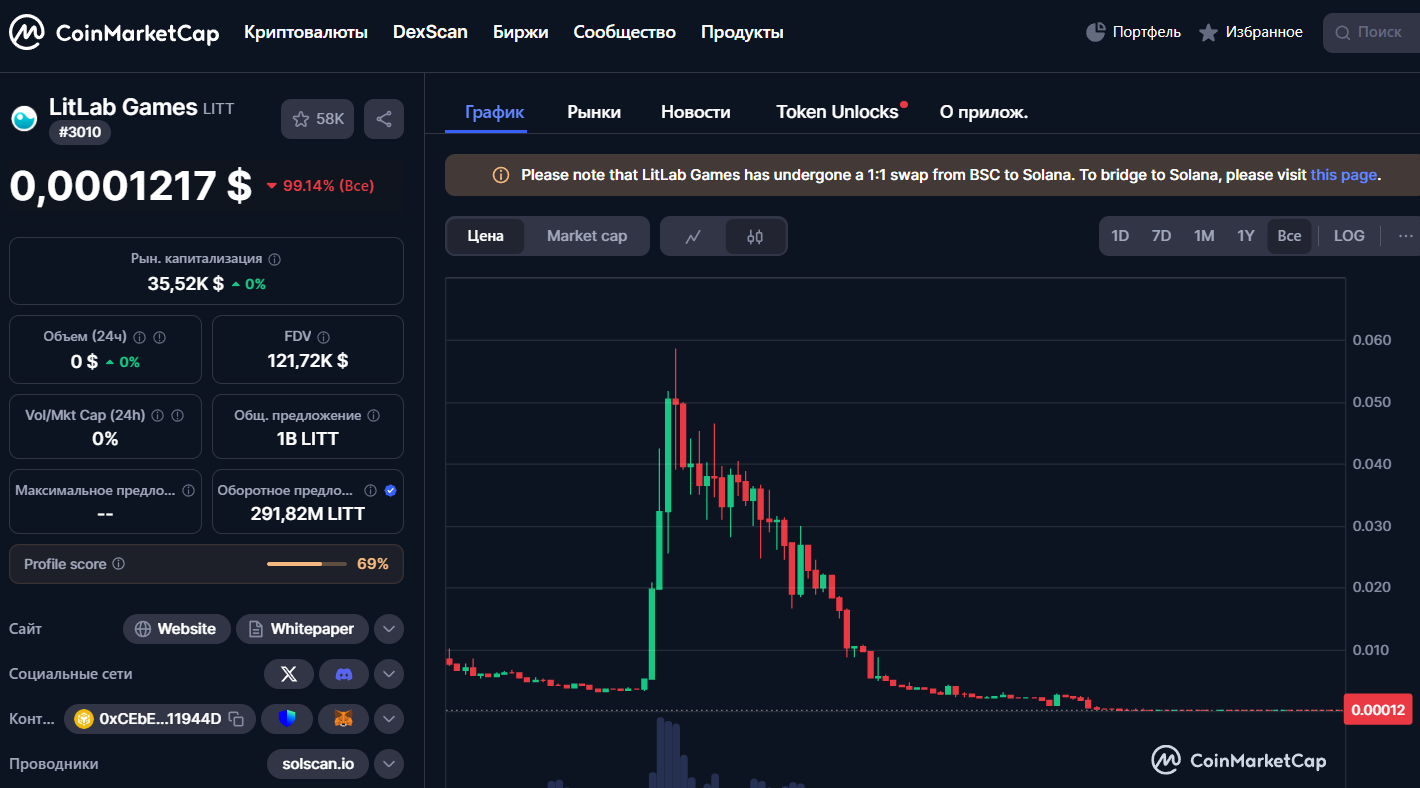
Task: Open chart more options (three dots)
Action: click(x=1405, y=236)
